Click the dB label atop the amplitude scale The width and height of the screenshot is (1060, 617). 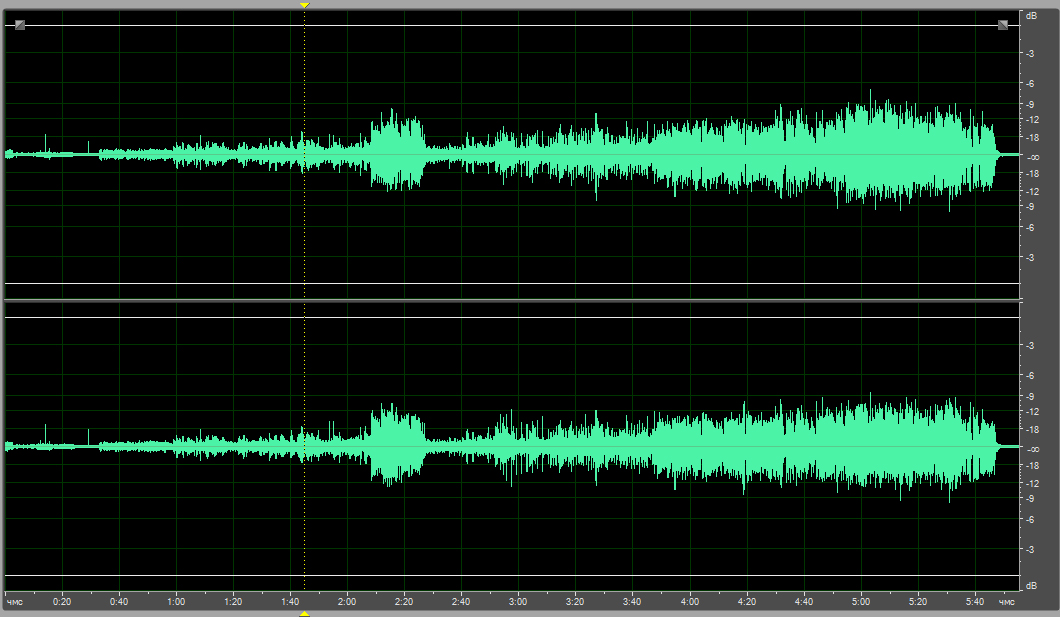point(1031,16)
